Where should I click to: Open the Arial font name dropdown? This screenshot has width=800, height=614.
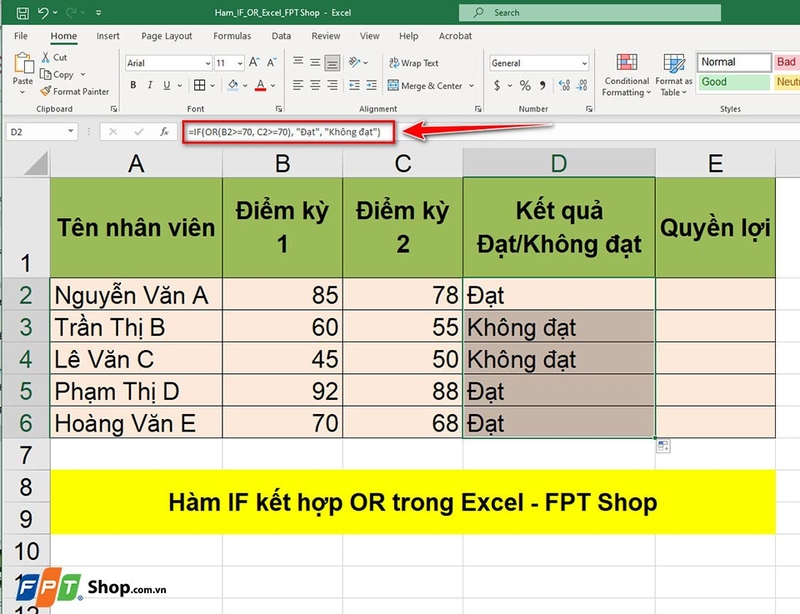(208, 63)
